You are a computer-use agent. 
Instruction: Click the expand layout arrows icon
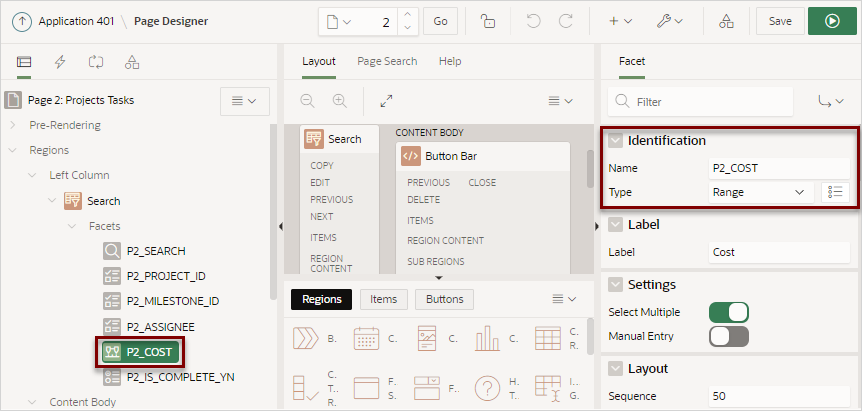(x=386, y=101)
